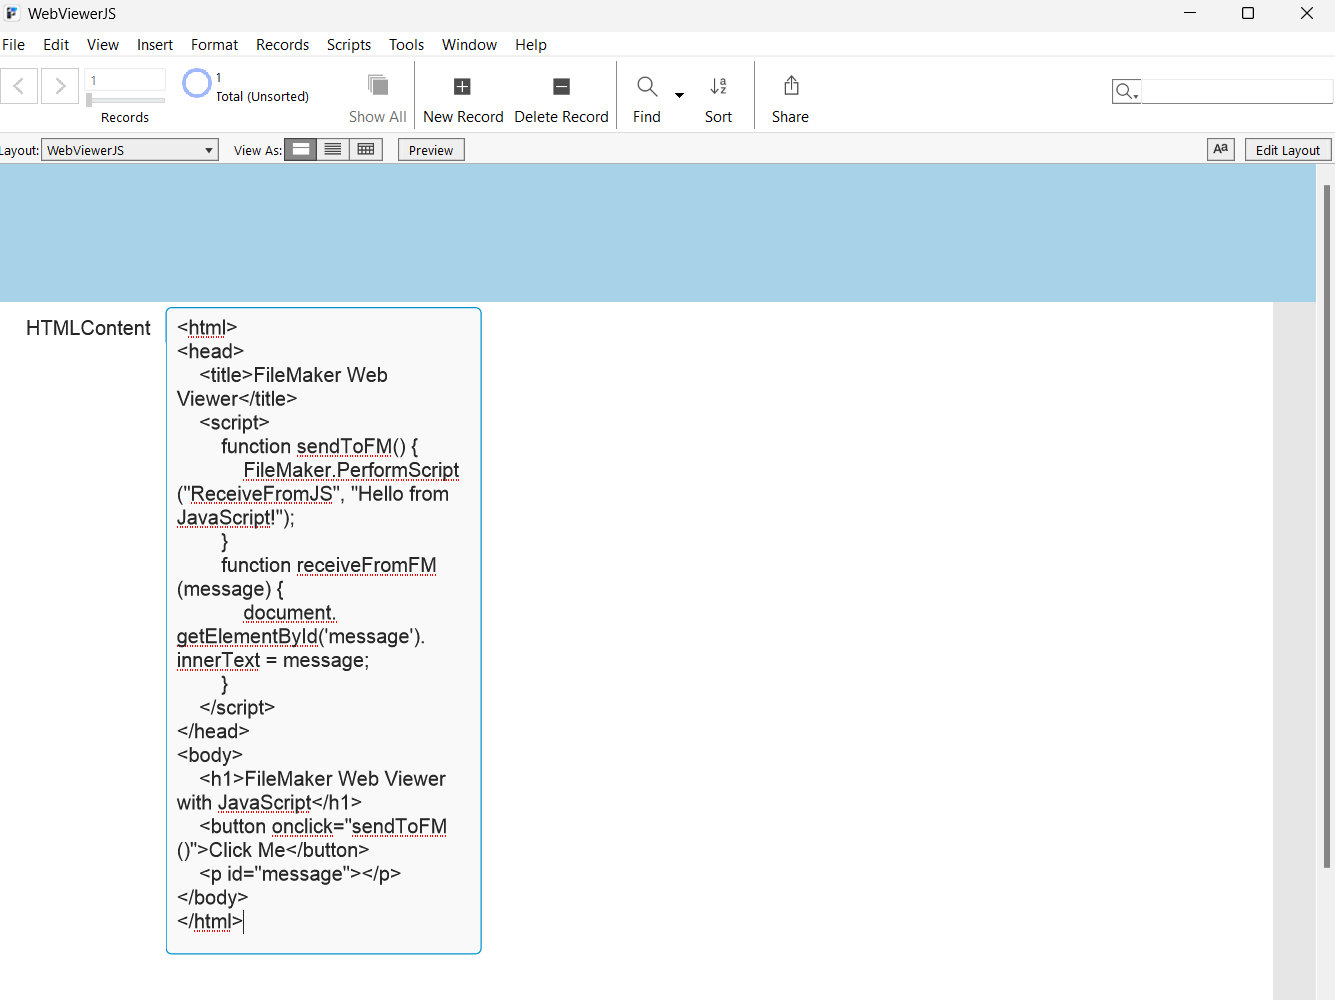Switch to Form view
The width and height of the screenshot is (1335, 1000).
point(301,149)
